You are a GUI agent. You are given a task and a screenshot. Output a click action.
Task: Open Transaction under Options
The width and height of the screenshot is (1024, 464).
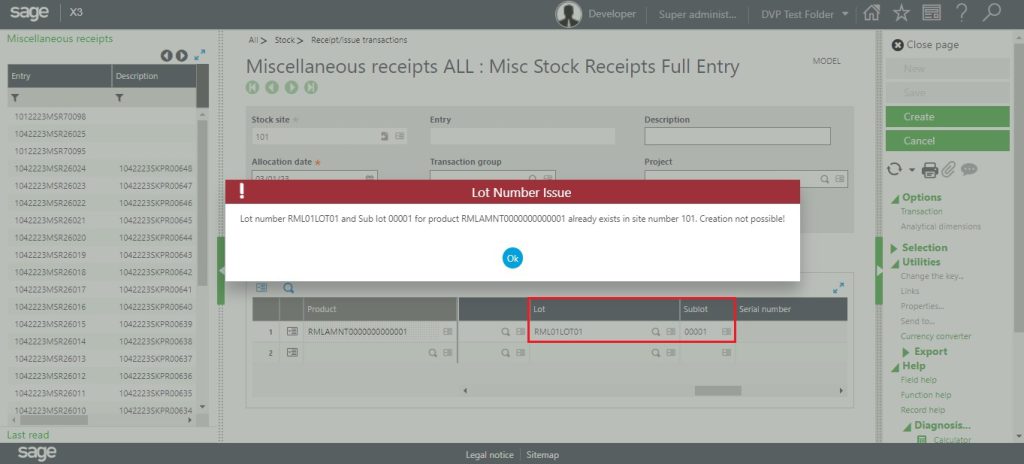coord(921,212)
